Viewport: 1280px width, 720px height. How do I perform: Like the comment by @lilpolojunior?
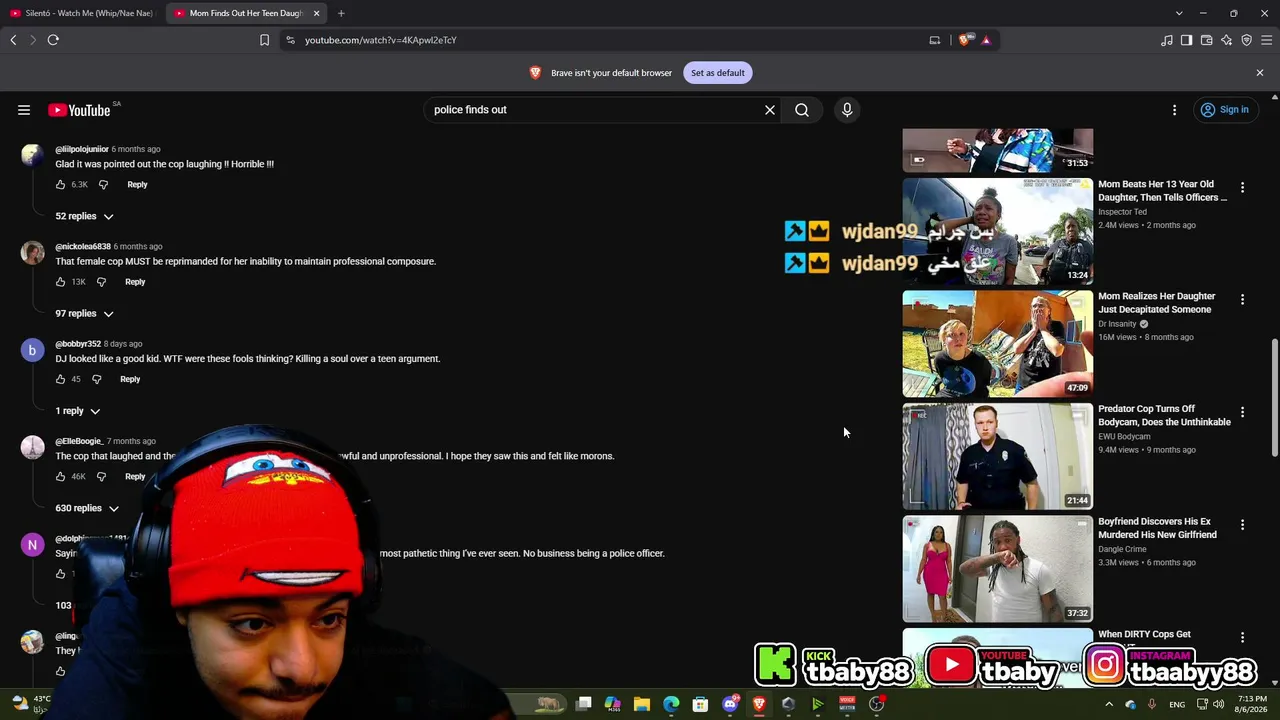[61, 185]
